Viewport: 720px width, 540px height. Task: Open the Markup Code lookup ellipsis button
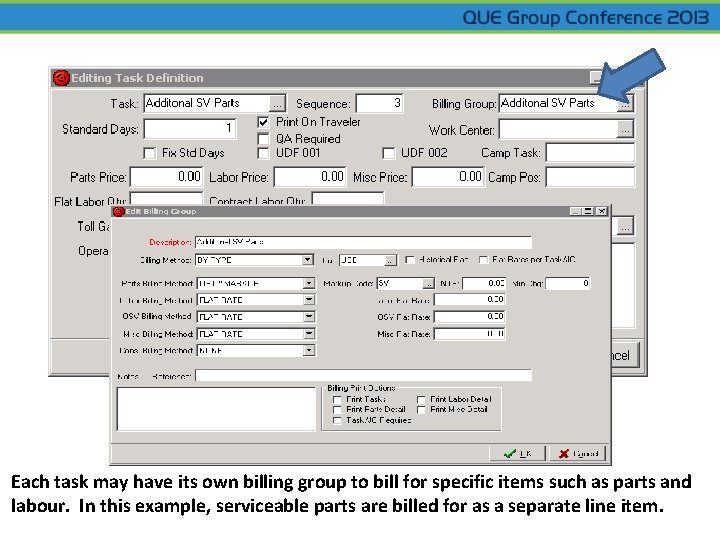pyautogui.click(x=428, y=283)
